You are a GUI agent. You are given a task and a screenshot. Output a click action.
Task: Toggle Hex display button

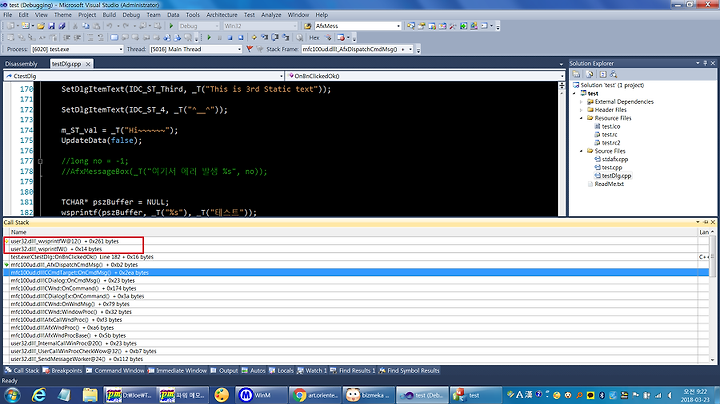tap(314, 38)
